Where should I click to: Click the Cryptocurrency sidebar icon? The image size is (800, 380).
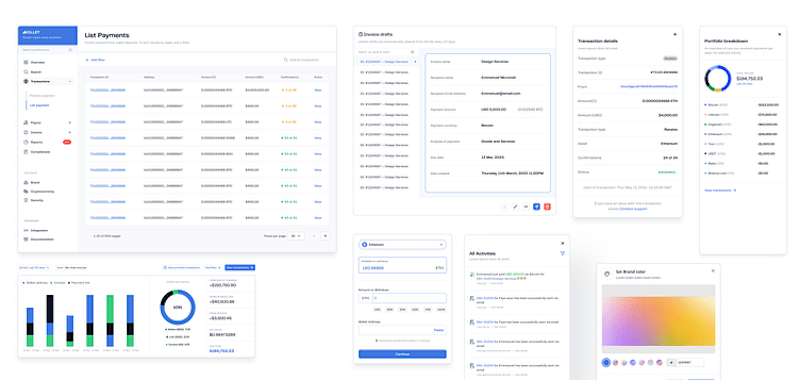tap(26, 191)
